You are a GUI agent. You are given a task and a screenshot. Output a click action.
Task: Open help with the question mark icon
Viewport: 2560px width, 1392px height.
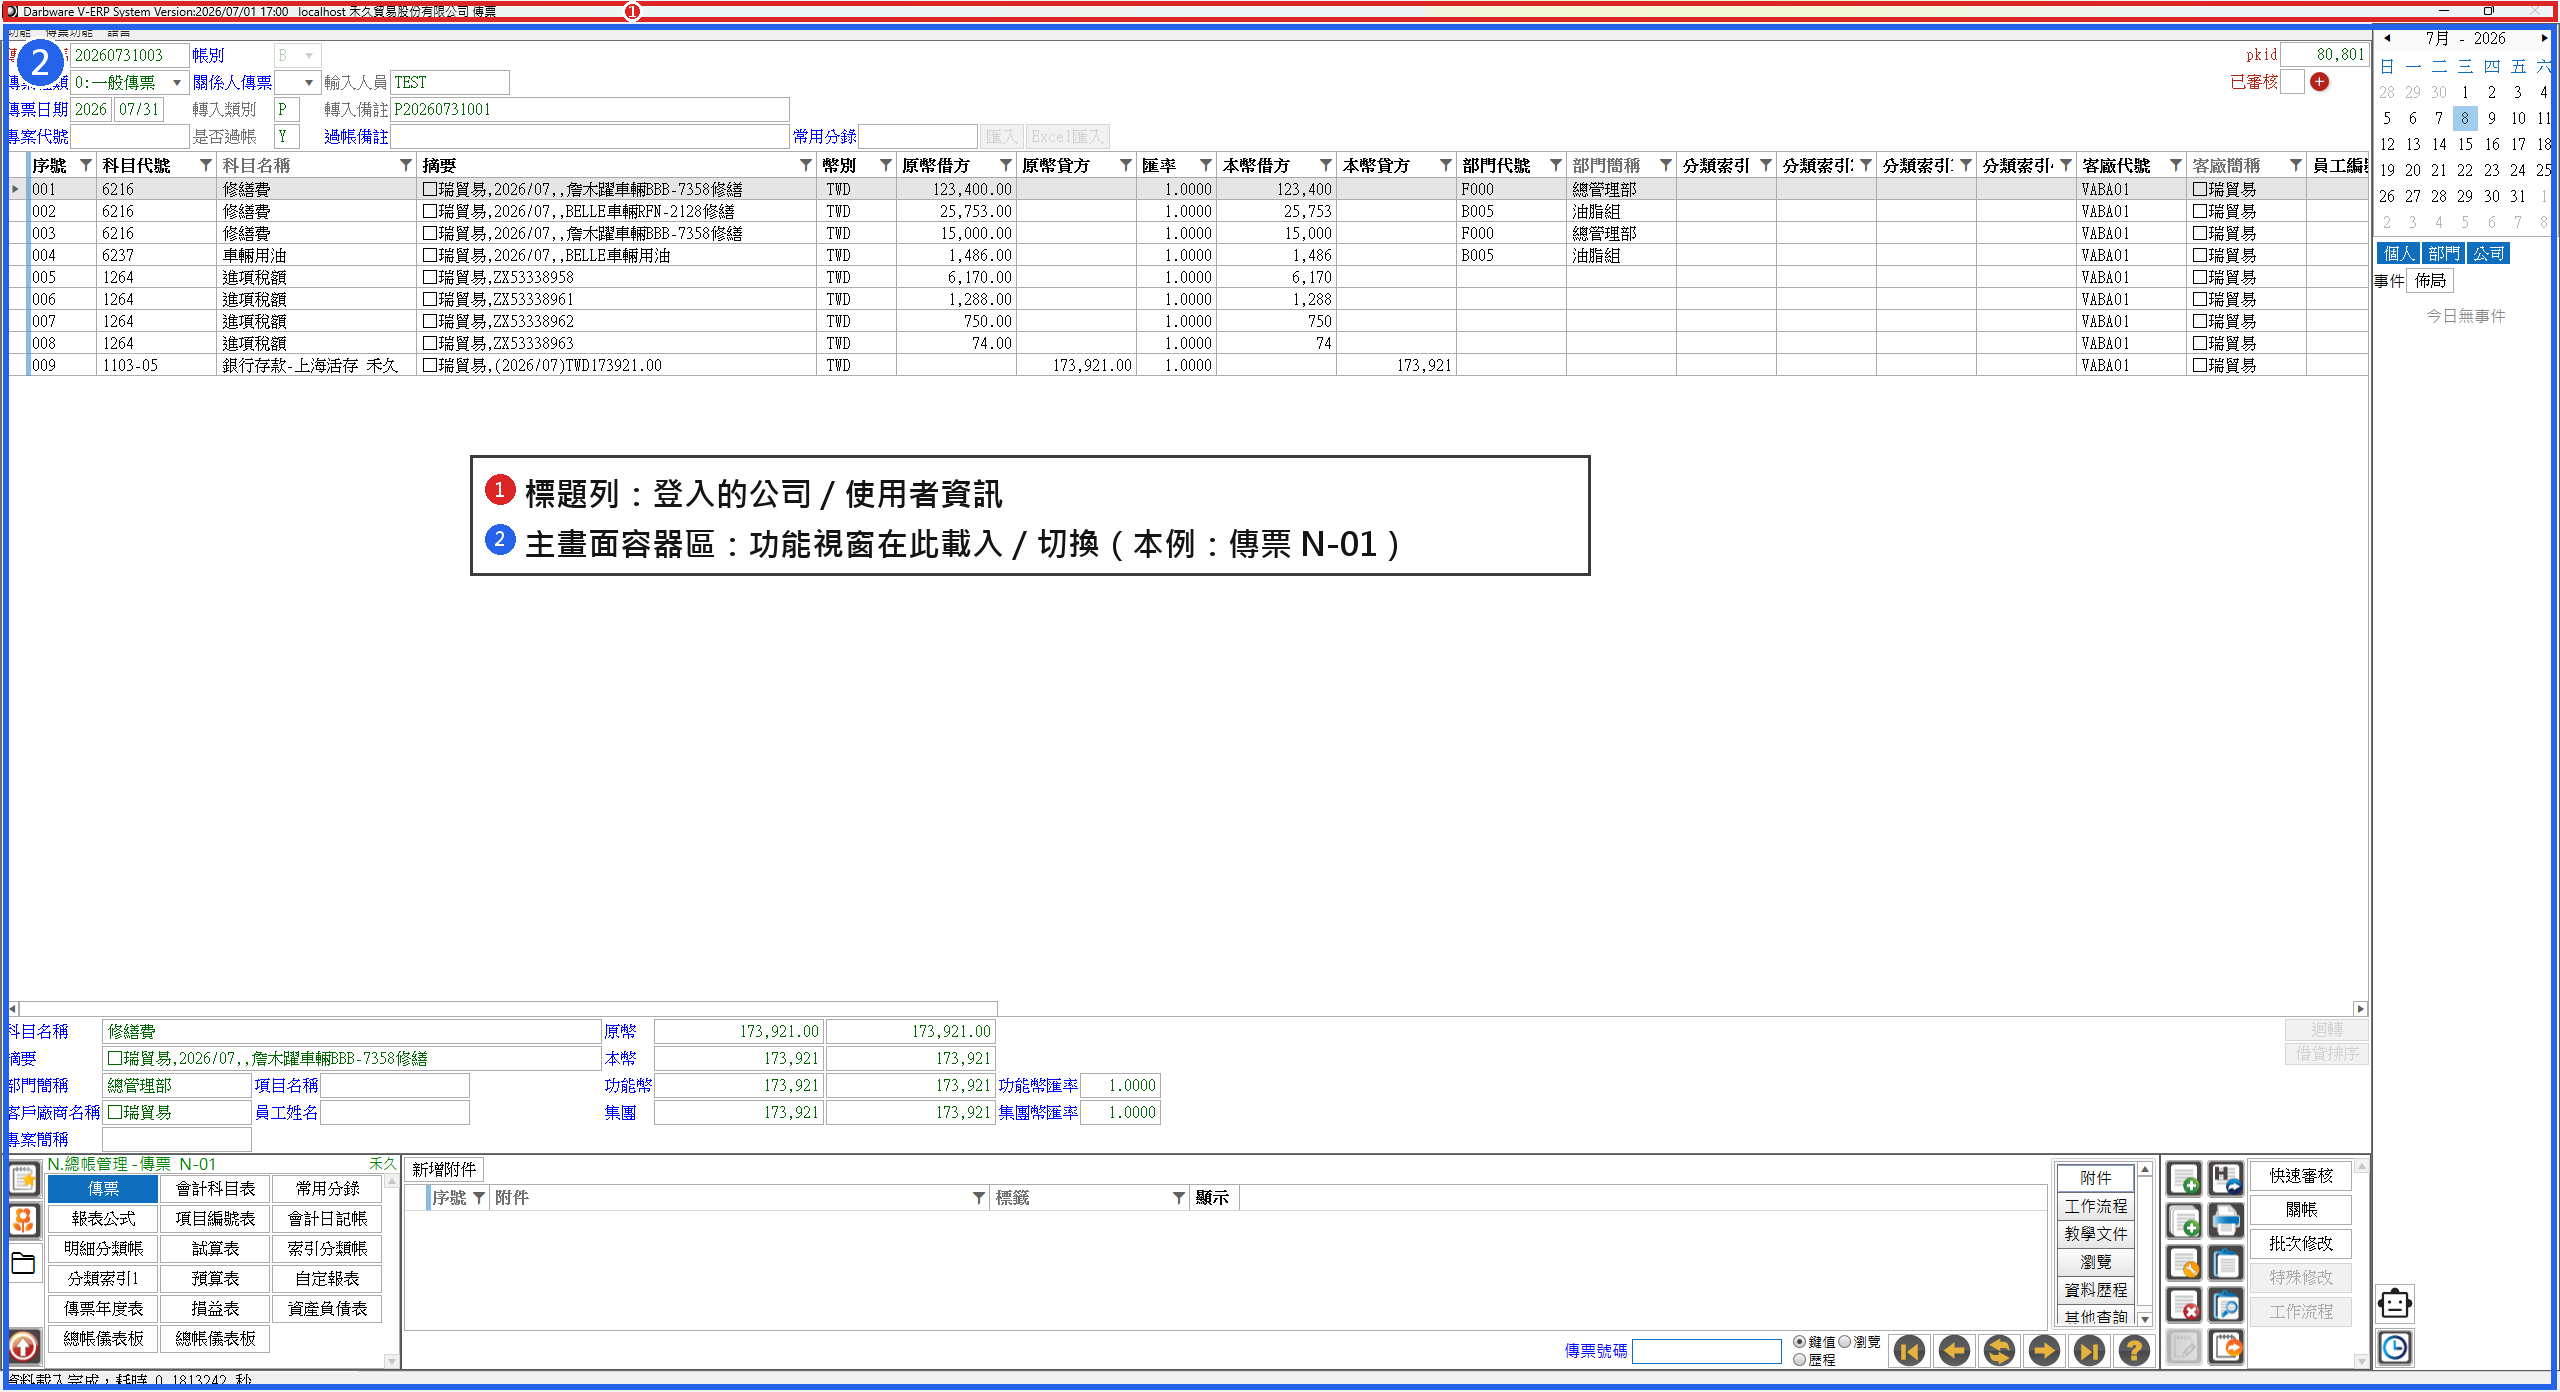click(x=2134, y=1351)
